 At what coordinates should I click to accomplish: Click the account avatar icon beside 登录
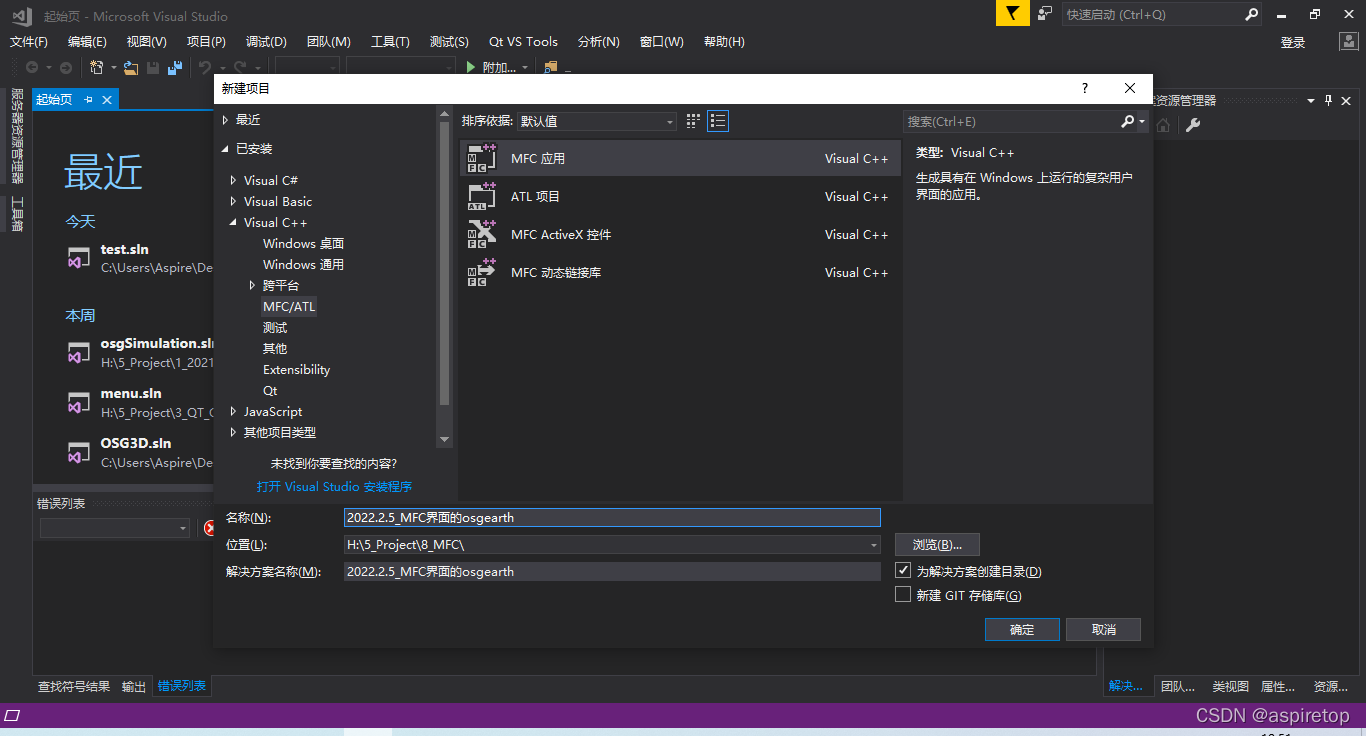[1347, 42]
